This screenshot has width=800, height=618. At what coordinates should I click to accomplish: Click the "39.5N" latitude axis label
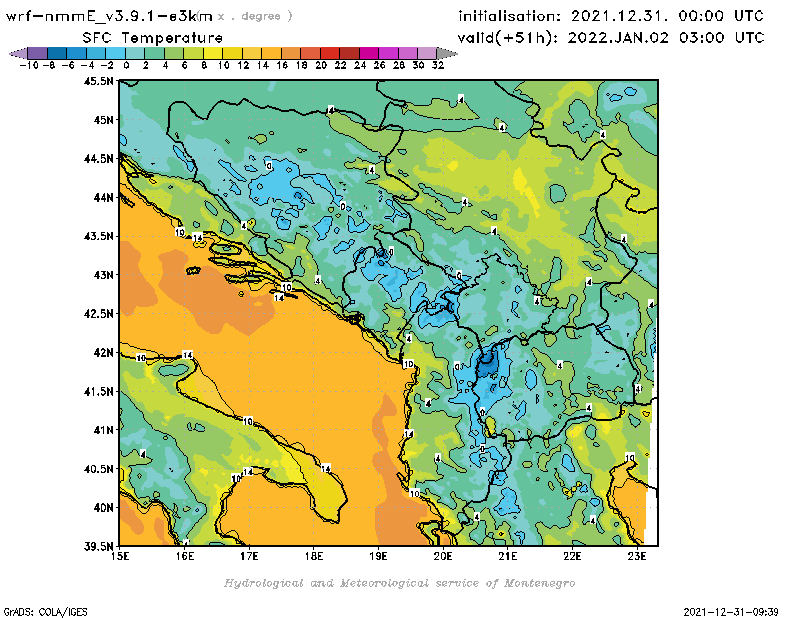click(98, 547)
